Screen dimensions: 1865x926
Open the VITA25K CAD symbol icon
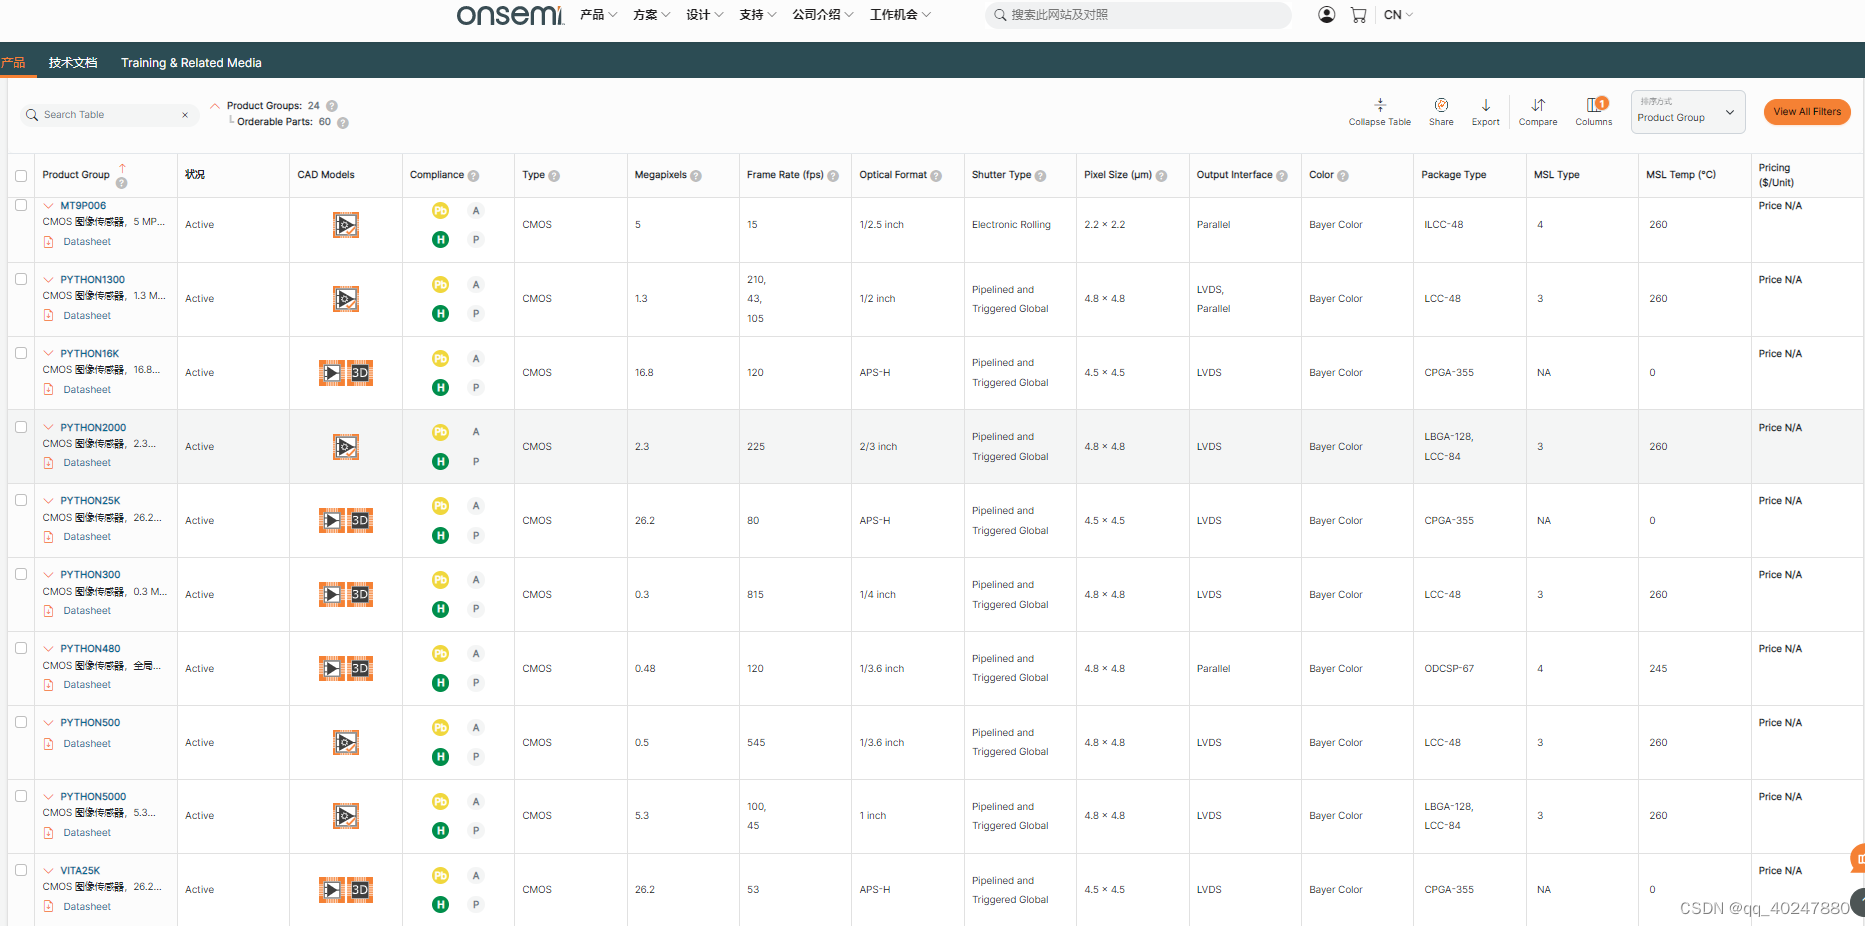[332, 890]
